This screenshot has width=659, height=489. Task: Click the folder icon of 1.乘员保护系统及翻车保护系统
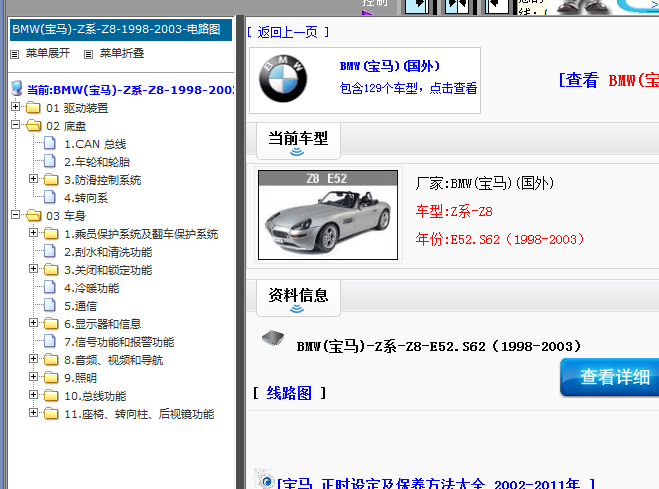coord(51,233)
